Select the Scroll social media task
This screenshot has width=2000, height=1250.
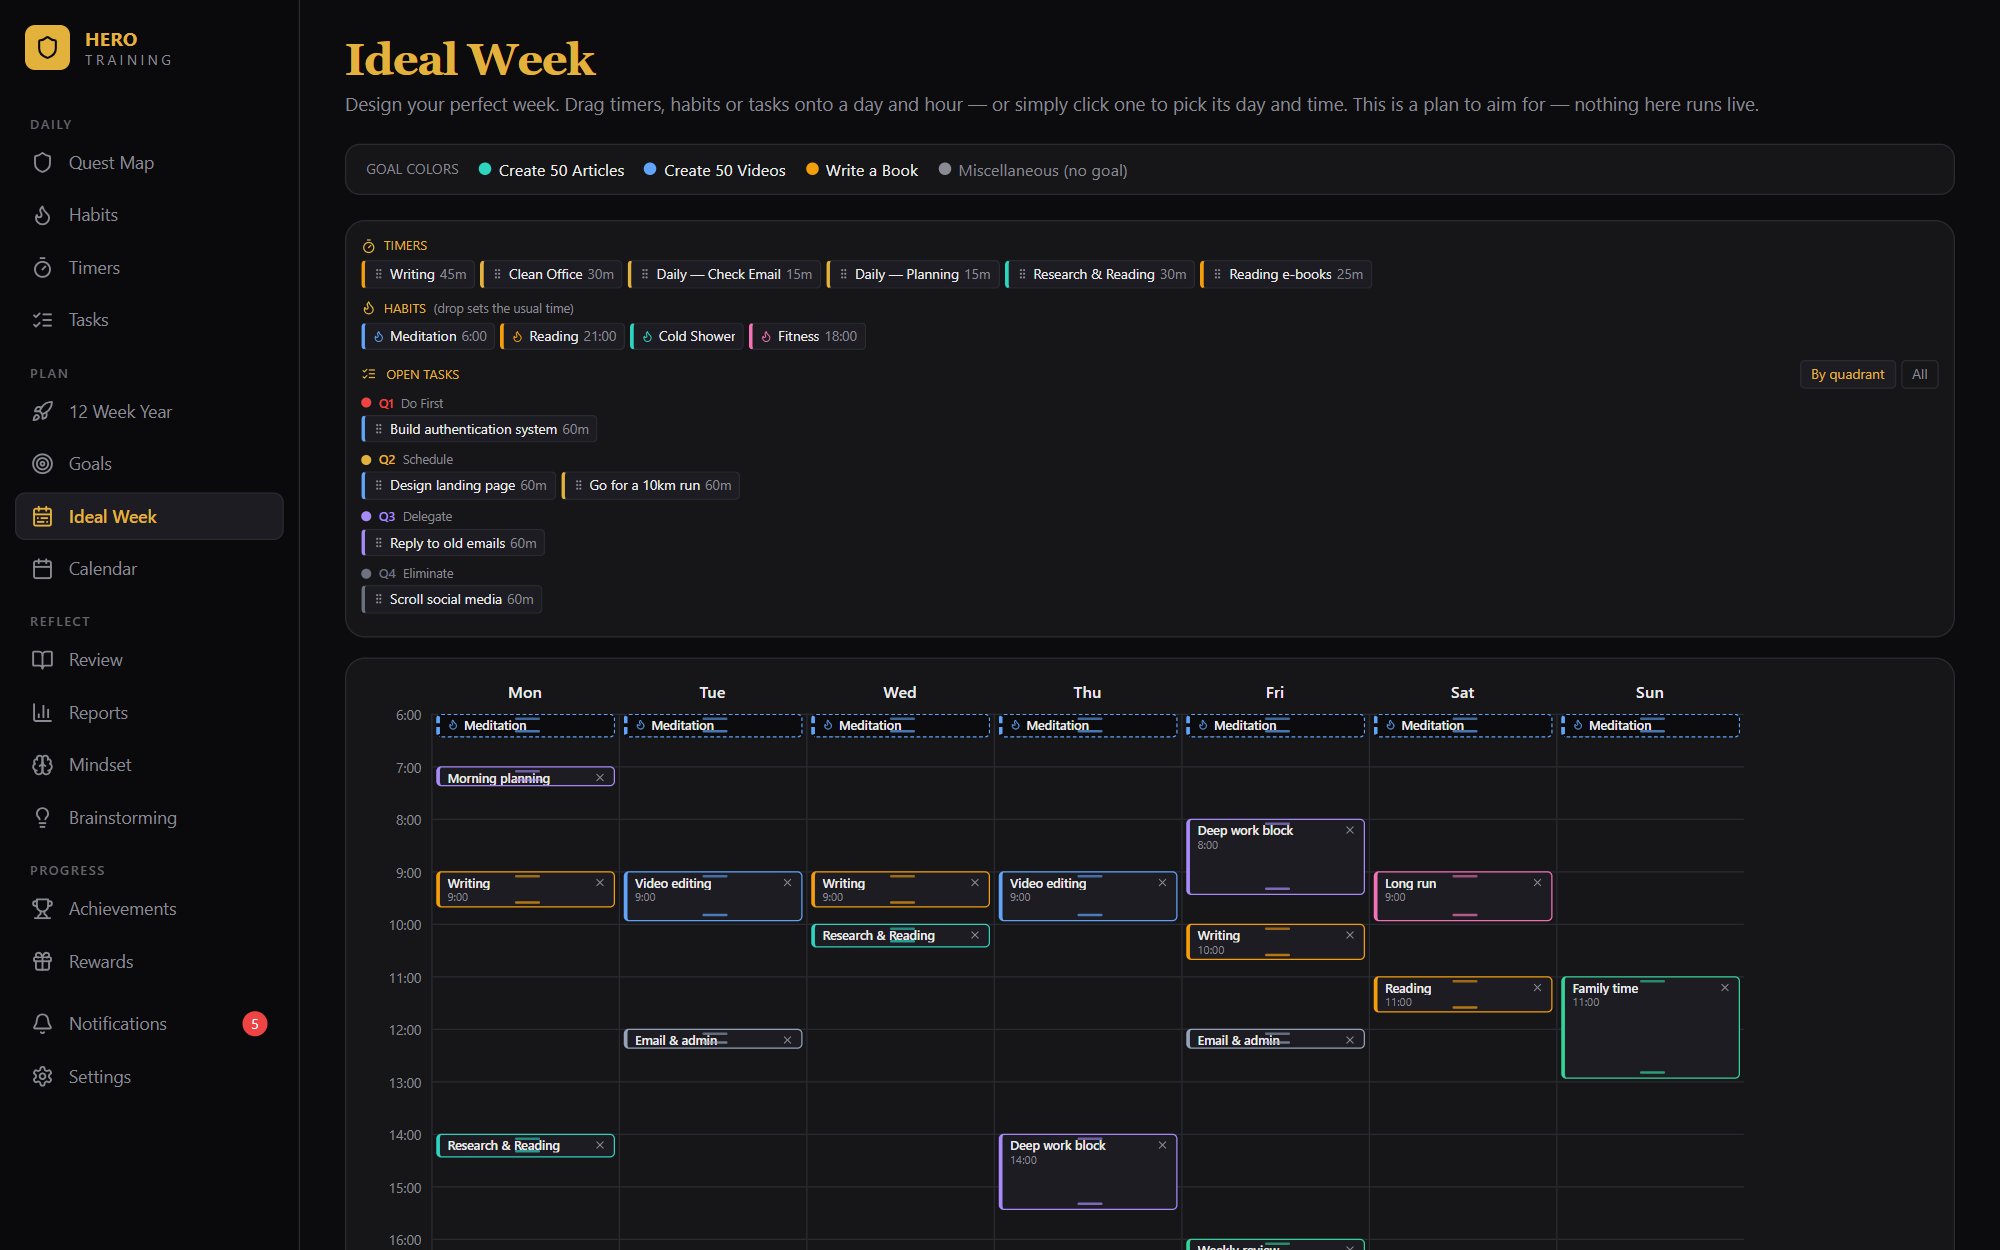452,599
